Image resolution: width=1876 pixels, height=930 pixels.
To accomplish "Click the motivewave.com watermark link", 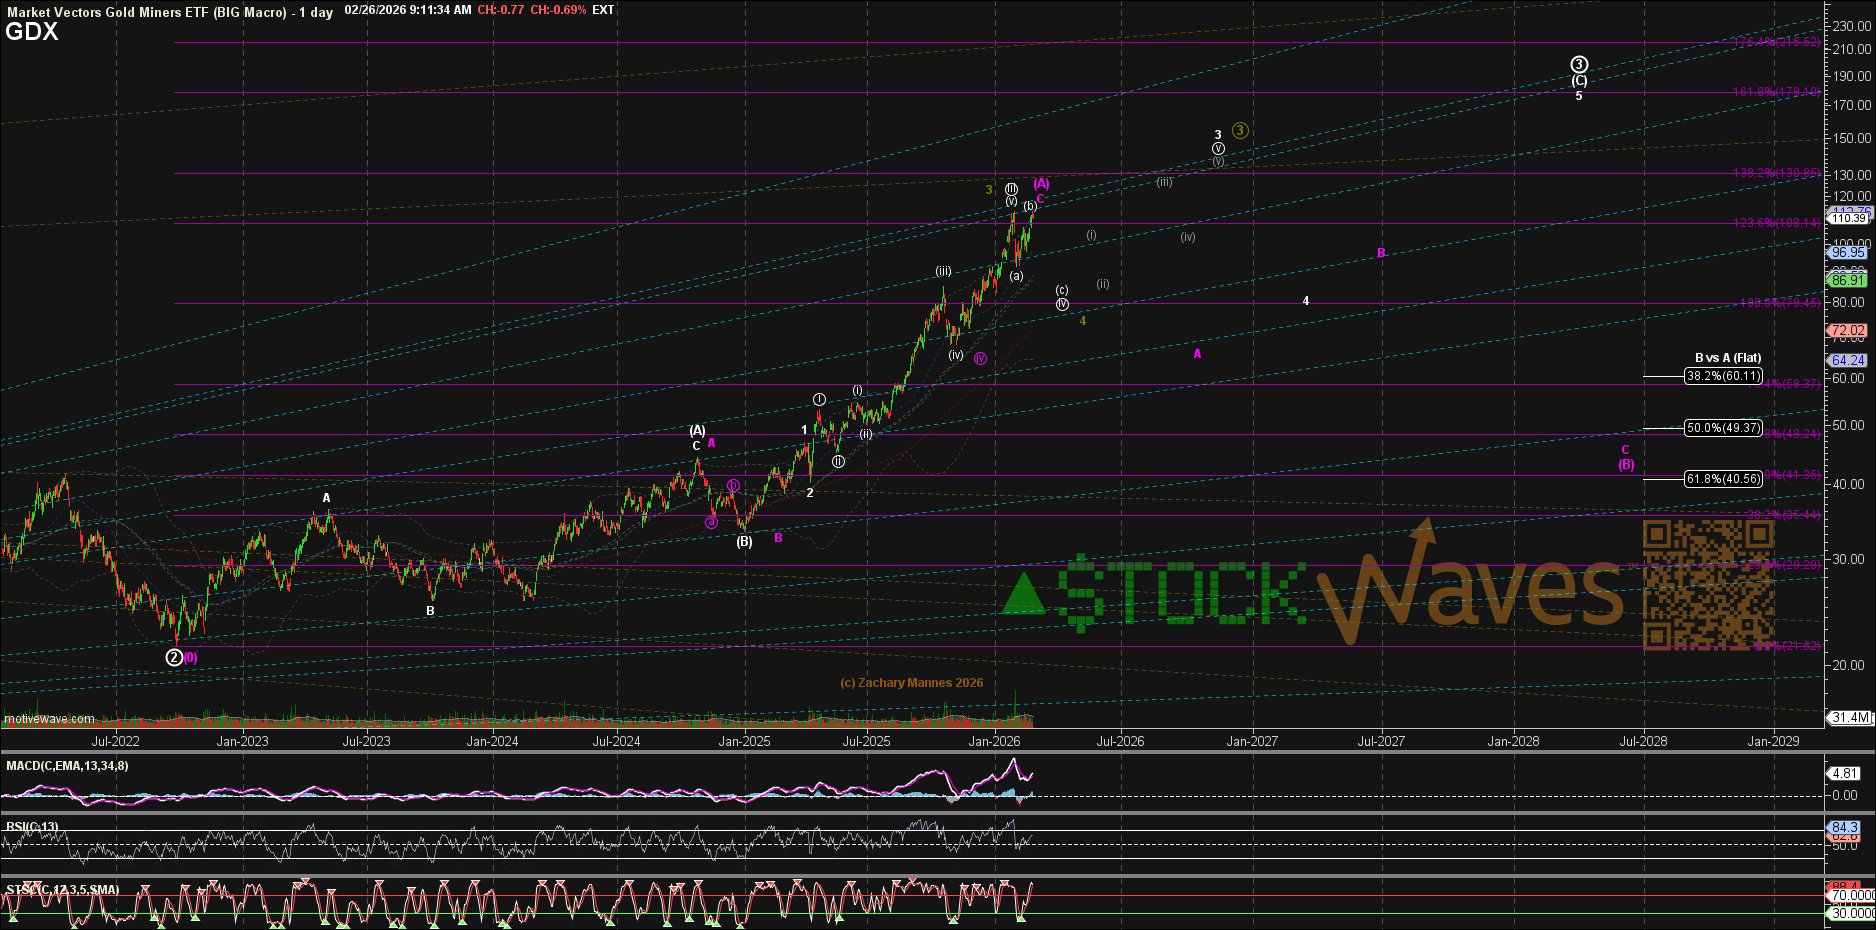I will [50, 719].
